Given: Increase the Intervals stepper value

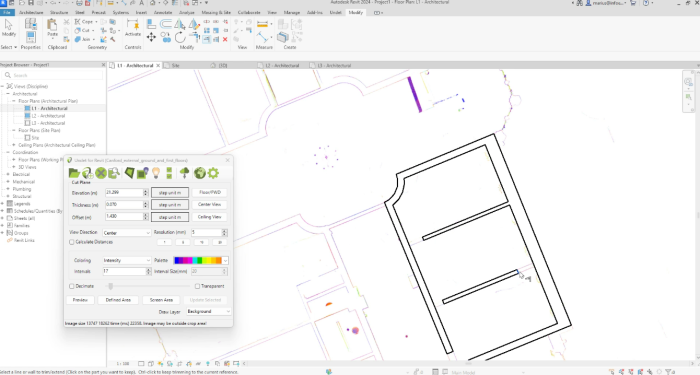Looking at the screenshot, I should click(149, 270).
